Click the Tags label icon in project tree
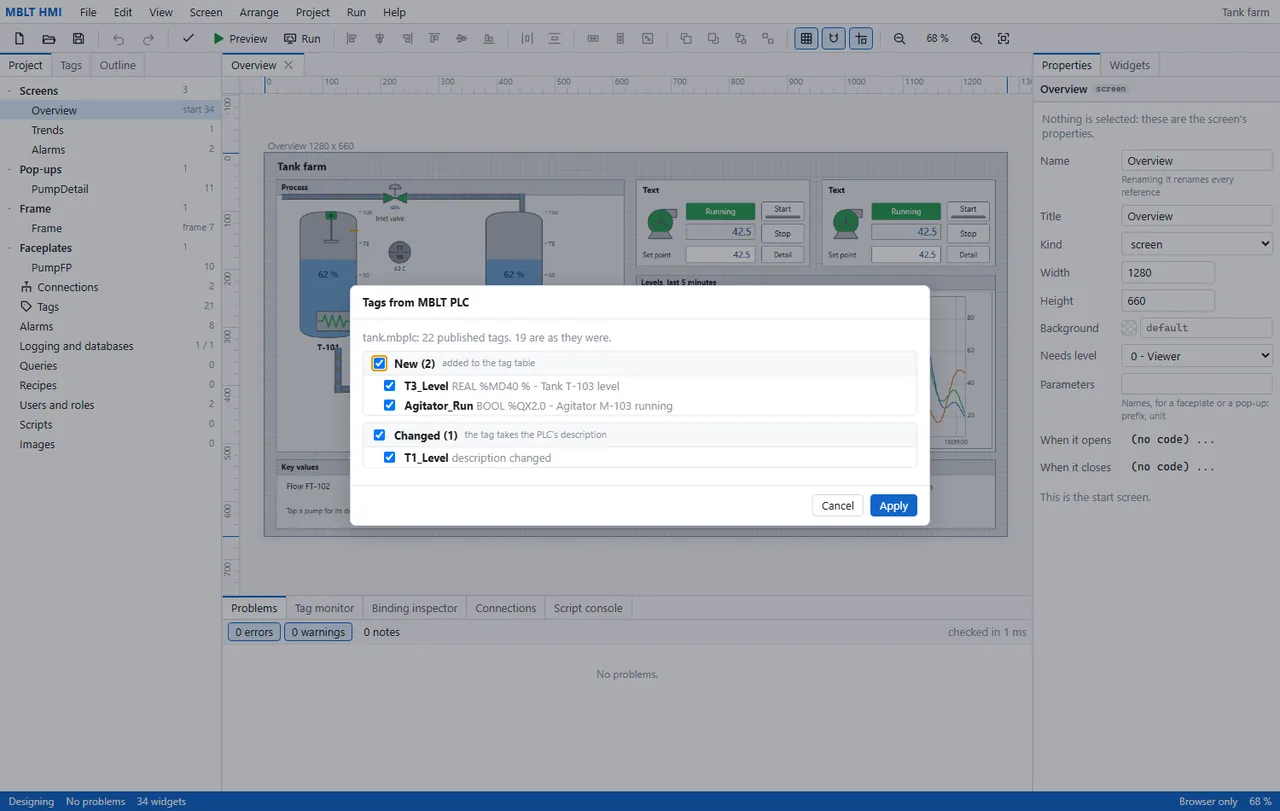 27,307
